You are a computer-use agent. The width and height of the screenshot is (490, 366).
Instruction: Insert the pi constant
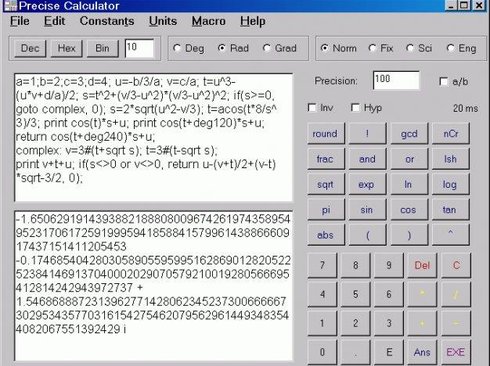pos(326,209)
